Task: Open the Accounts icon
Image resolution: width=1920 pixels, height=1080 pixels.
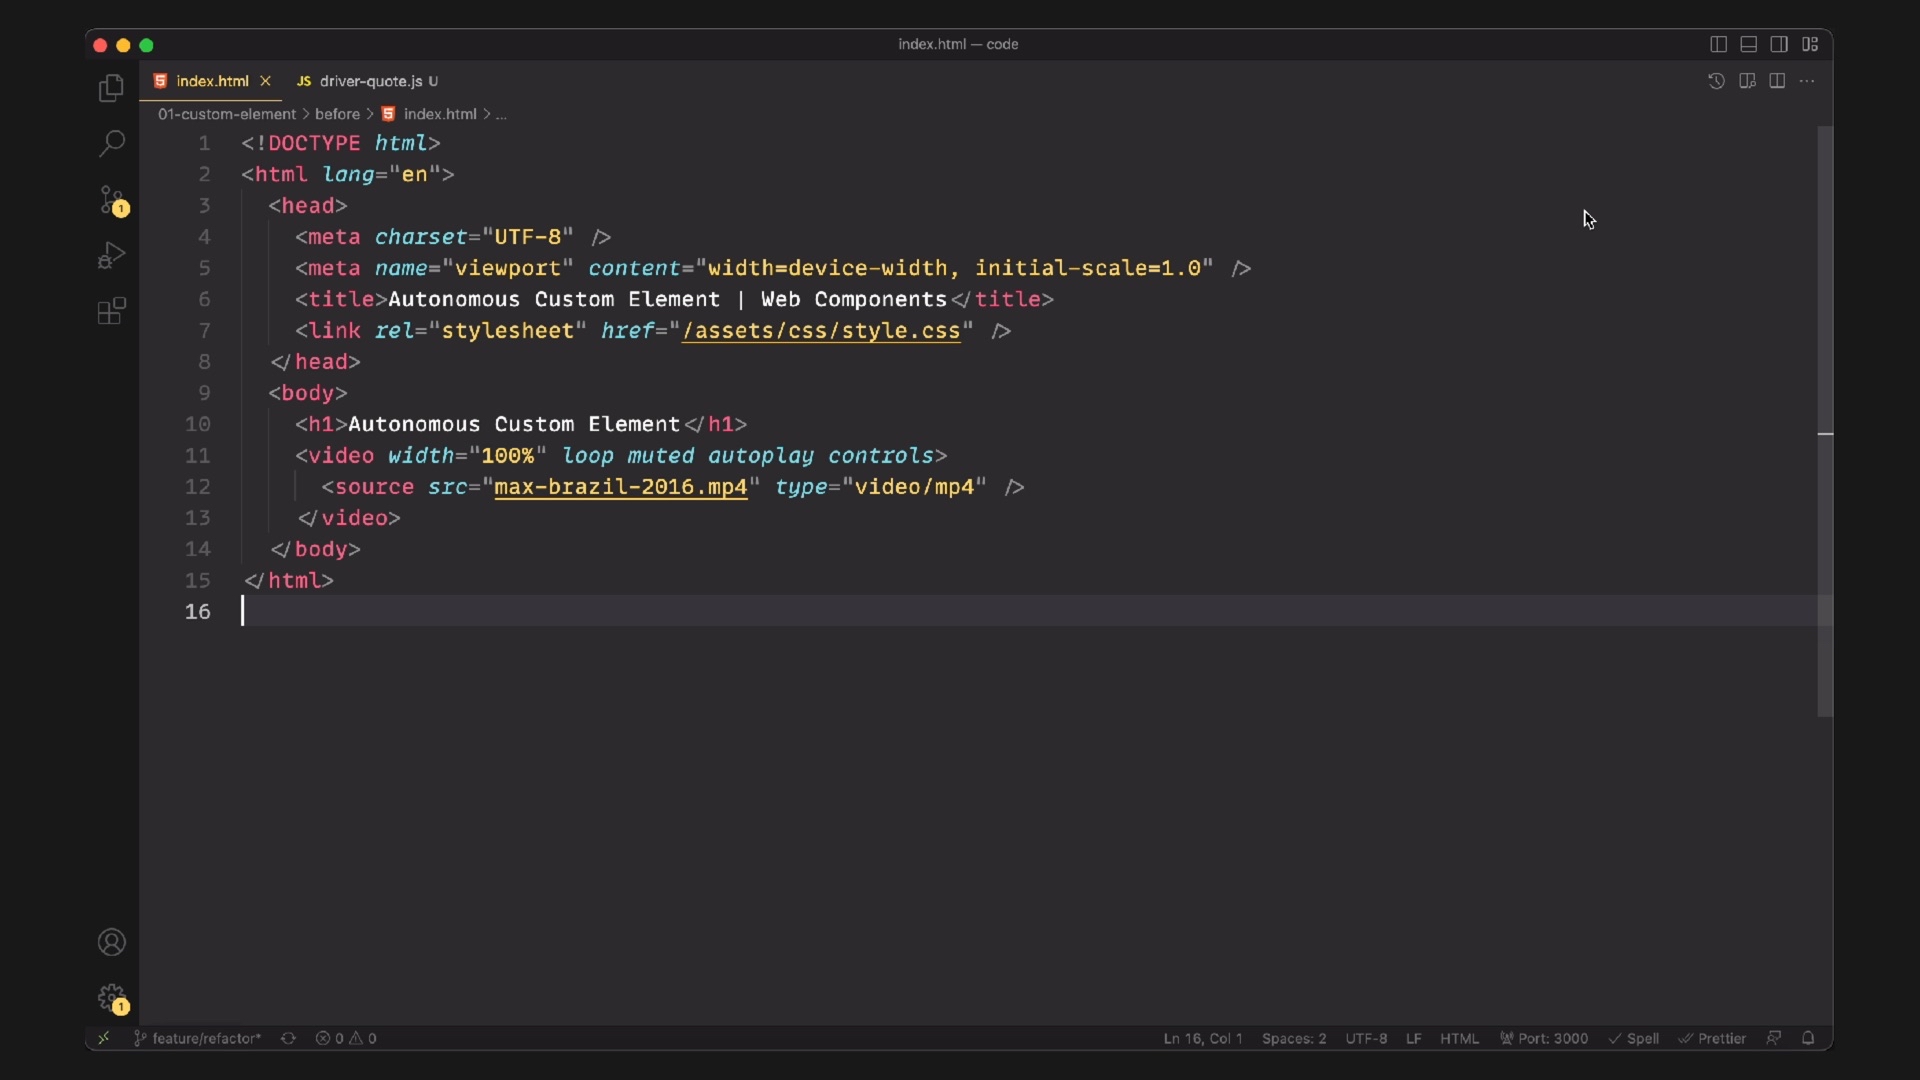Action: tap(111, 942)
